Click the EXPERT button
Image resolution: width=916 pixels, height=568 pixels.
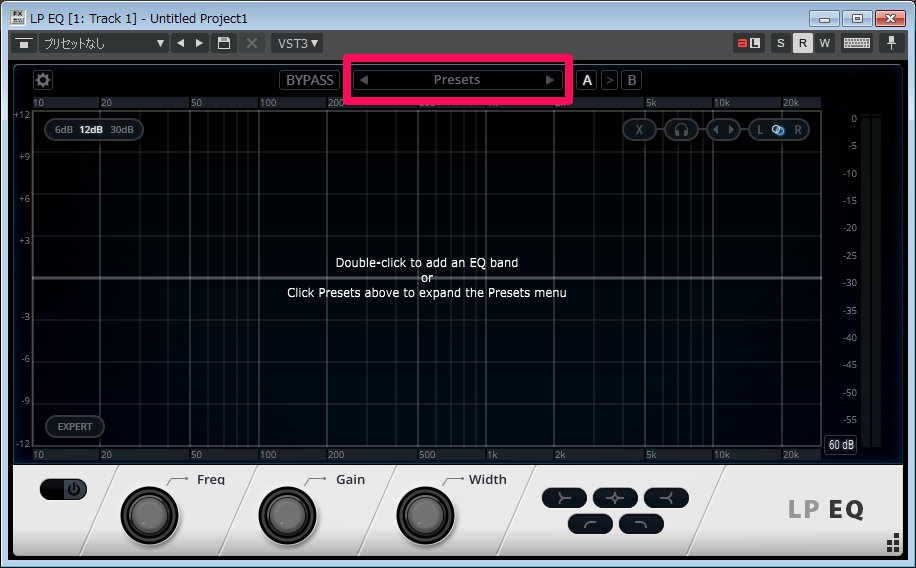[75, 427]
